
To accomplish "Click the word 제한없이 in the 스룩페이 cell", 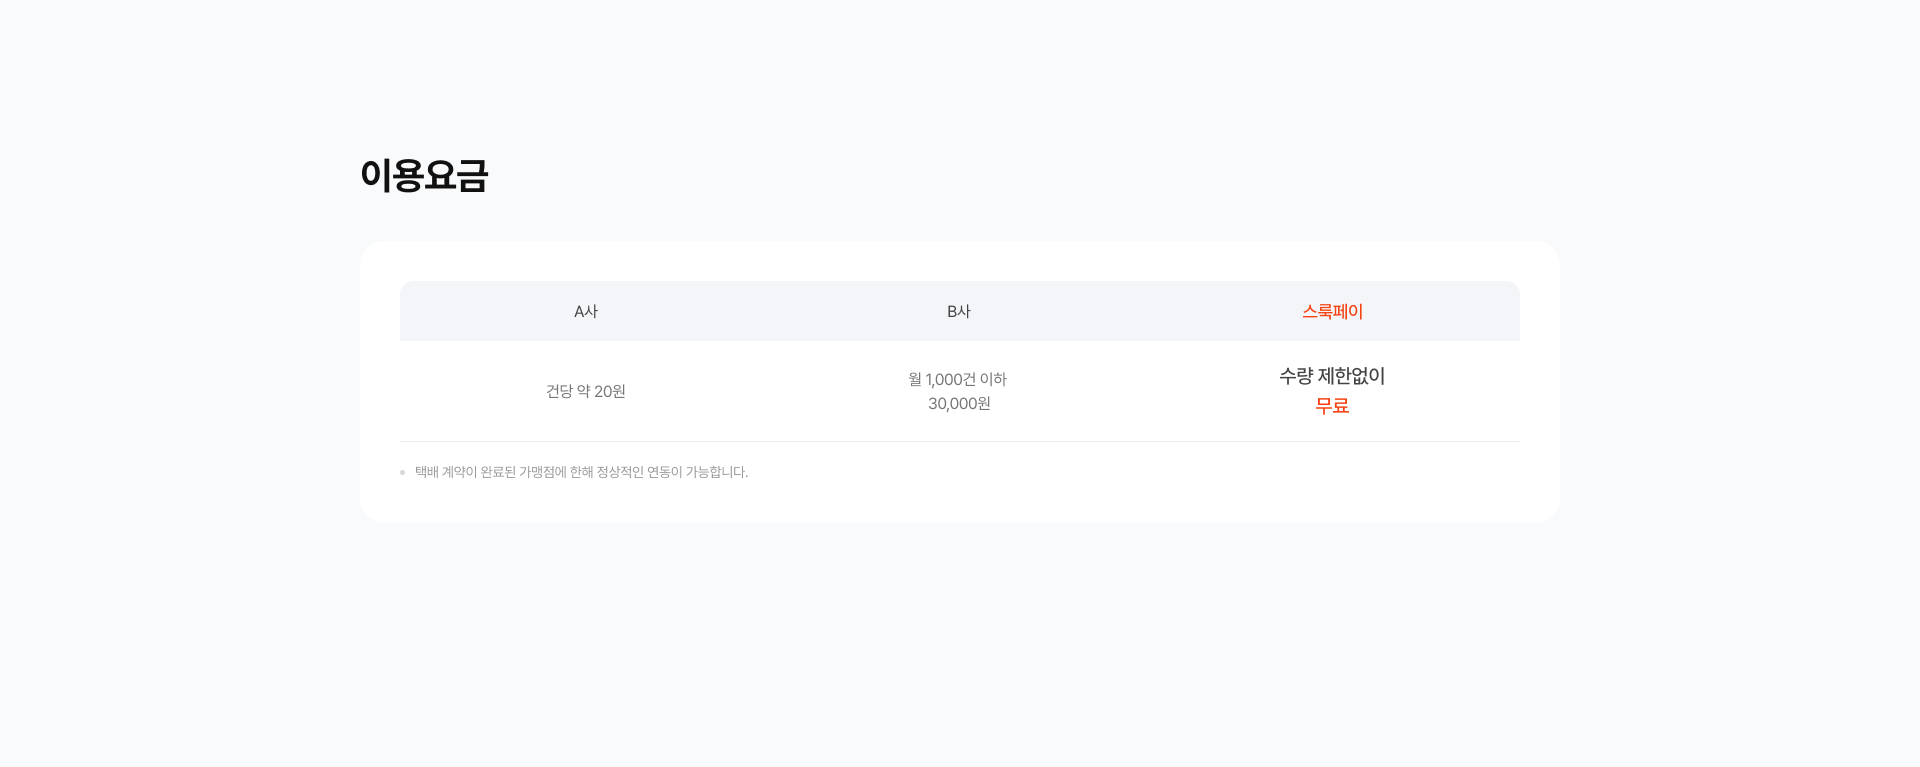I will tap(1351, 376).
